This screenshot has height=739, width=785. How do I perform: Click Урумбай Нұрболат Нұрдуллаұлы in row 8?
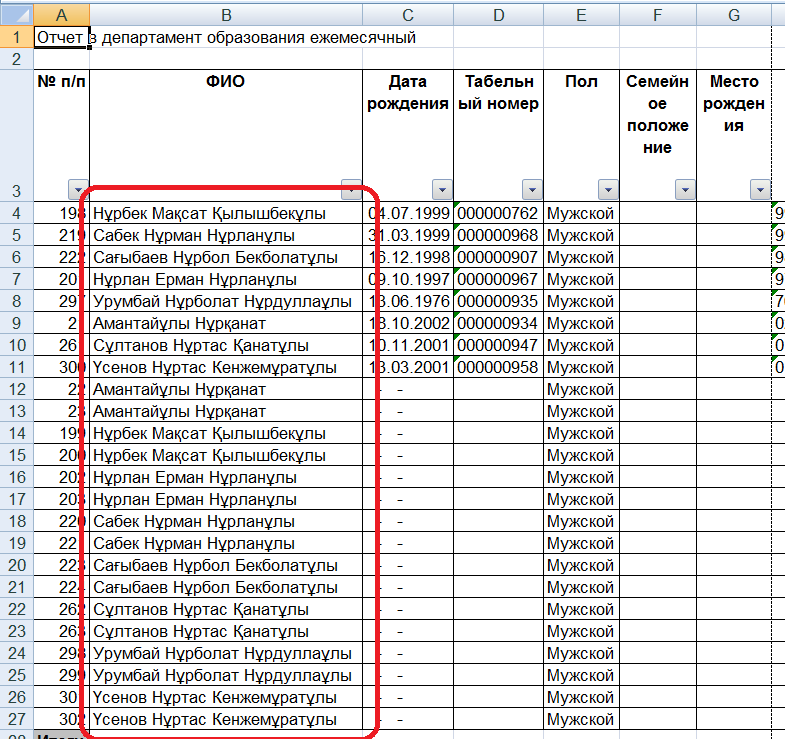coord(222,301)
